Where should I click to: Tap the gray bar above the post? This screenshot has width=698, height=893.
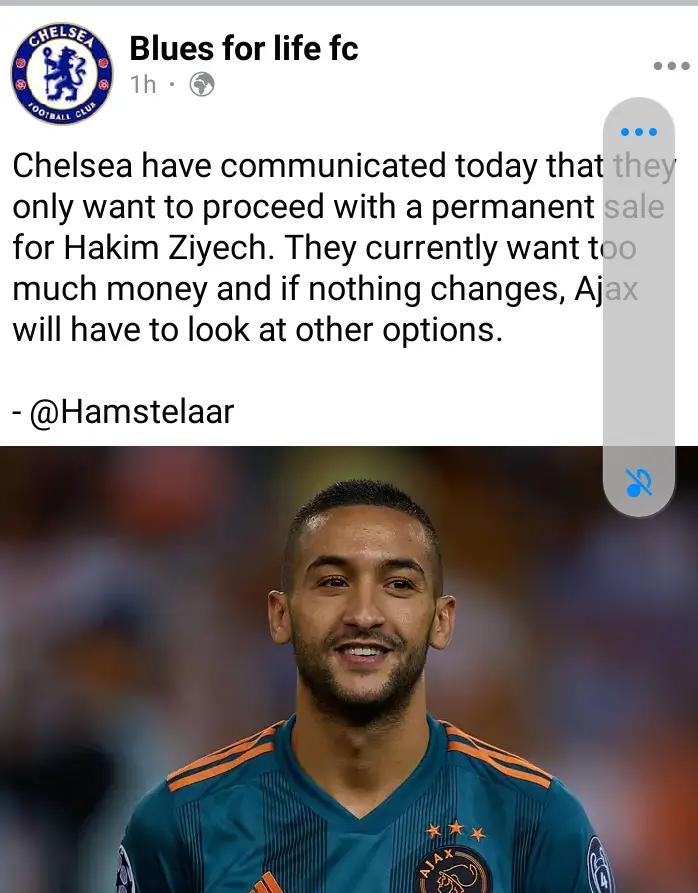point(349,3)
